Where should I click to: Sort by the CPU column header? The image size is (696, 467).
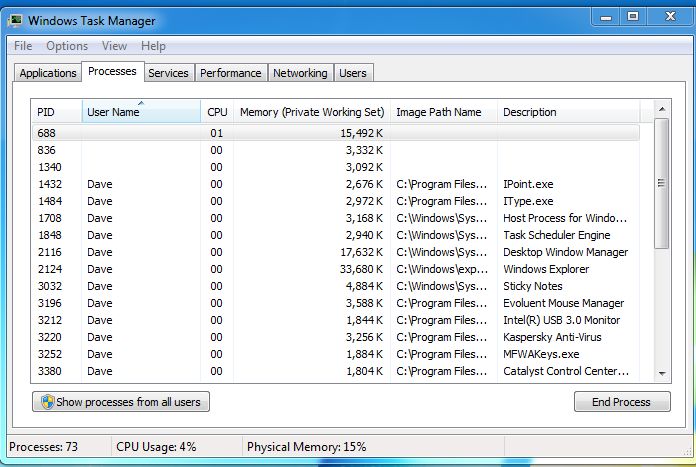[217, 112]
